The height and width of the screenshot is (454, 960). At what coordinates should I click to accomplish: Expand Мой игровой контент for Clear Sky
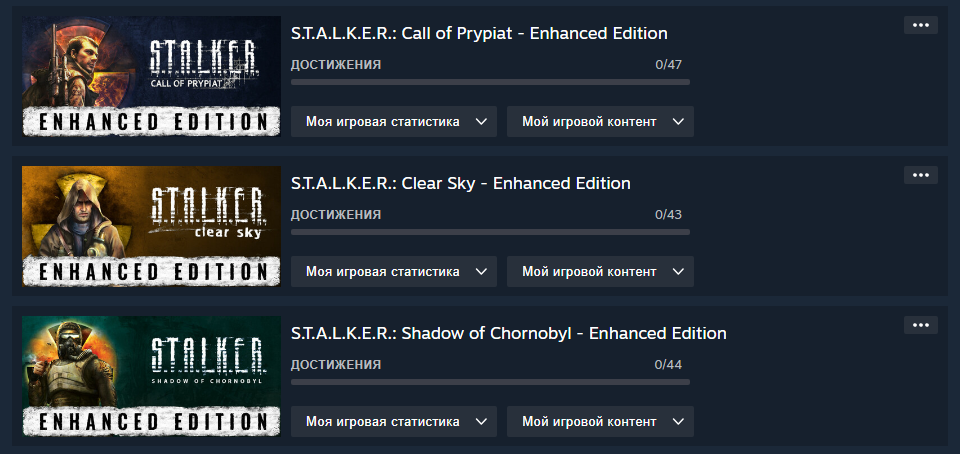(600, 271)
